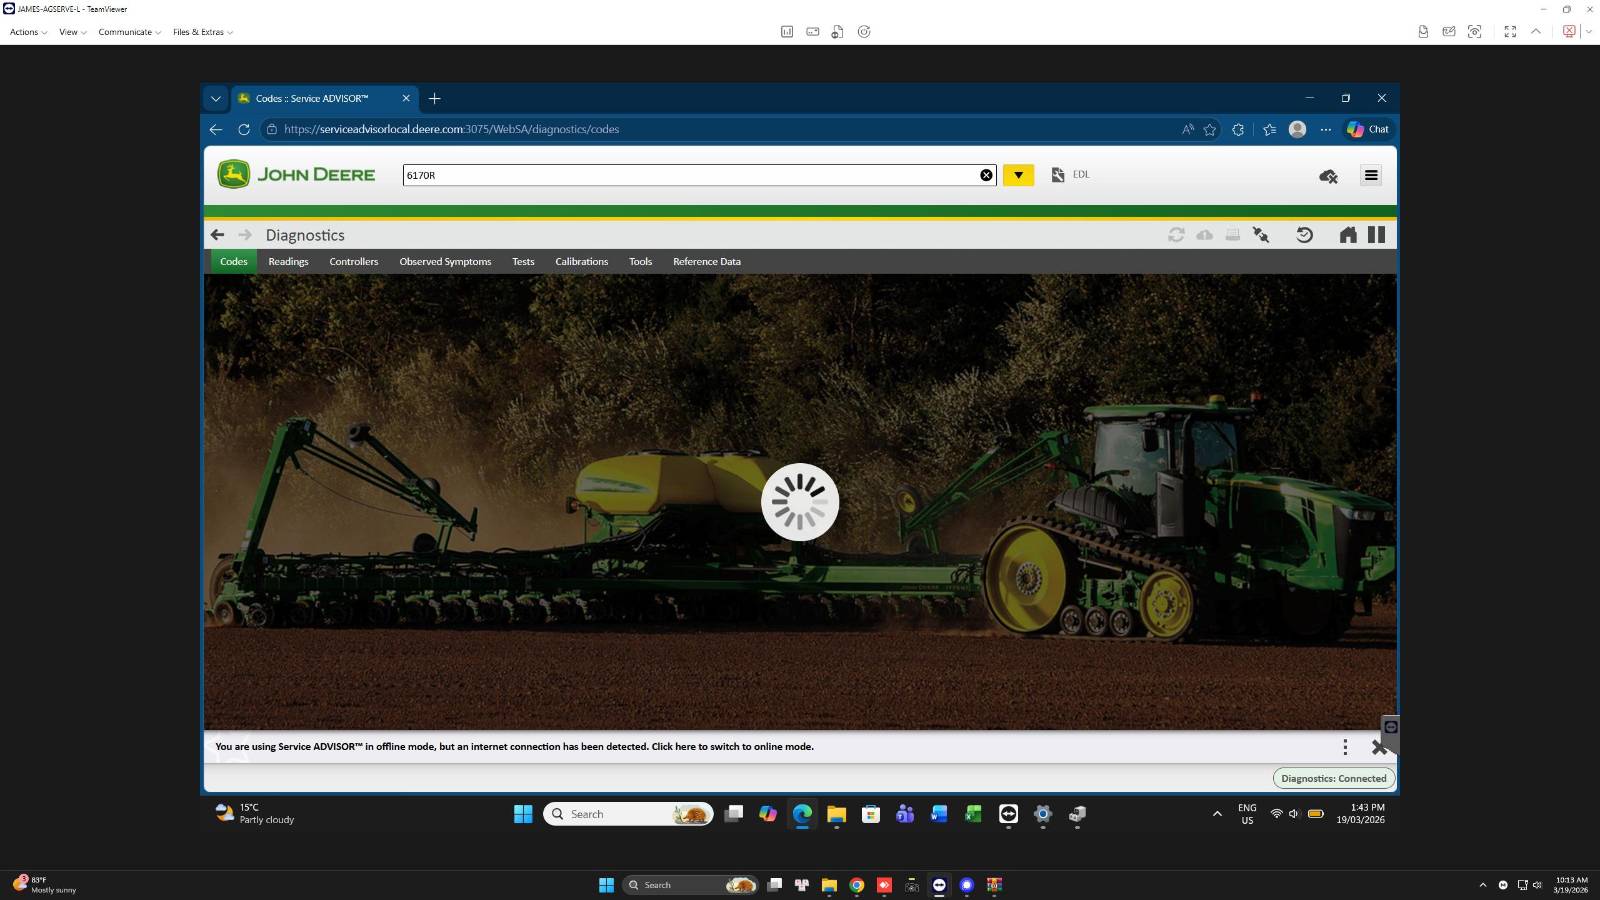Open the browser tab list chevron
This screenshot has height=900, width=1600.
click(216, 98)
